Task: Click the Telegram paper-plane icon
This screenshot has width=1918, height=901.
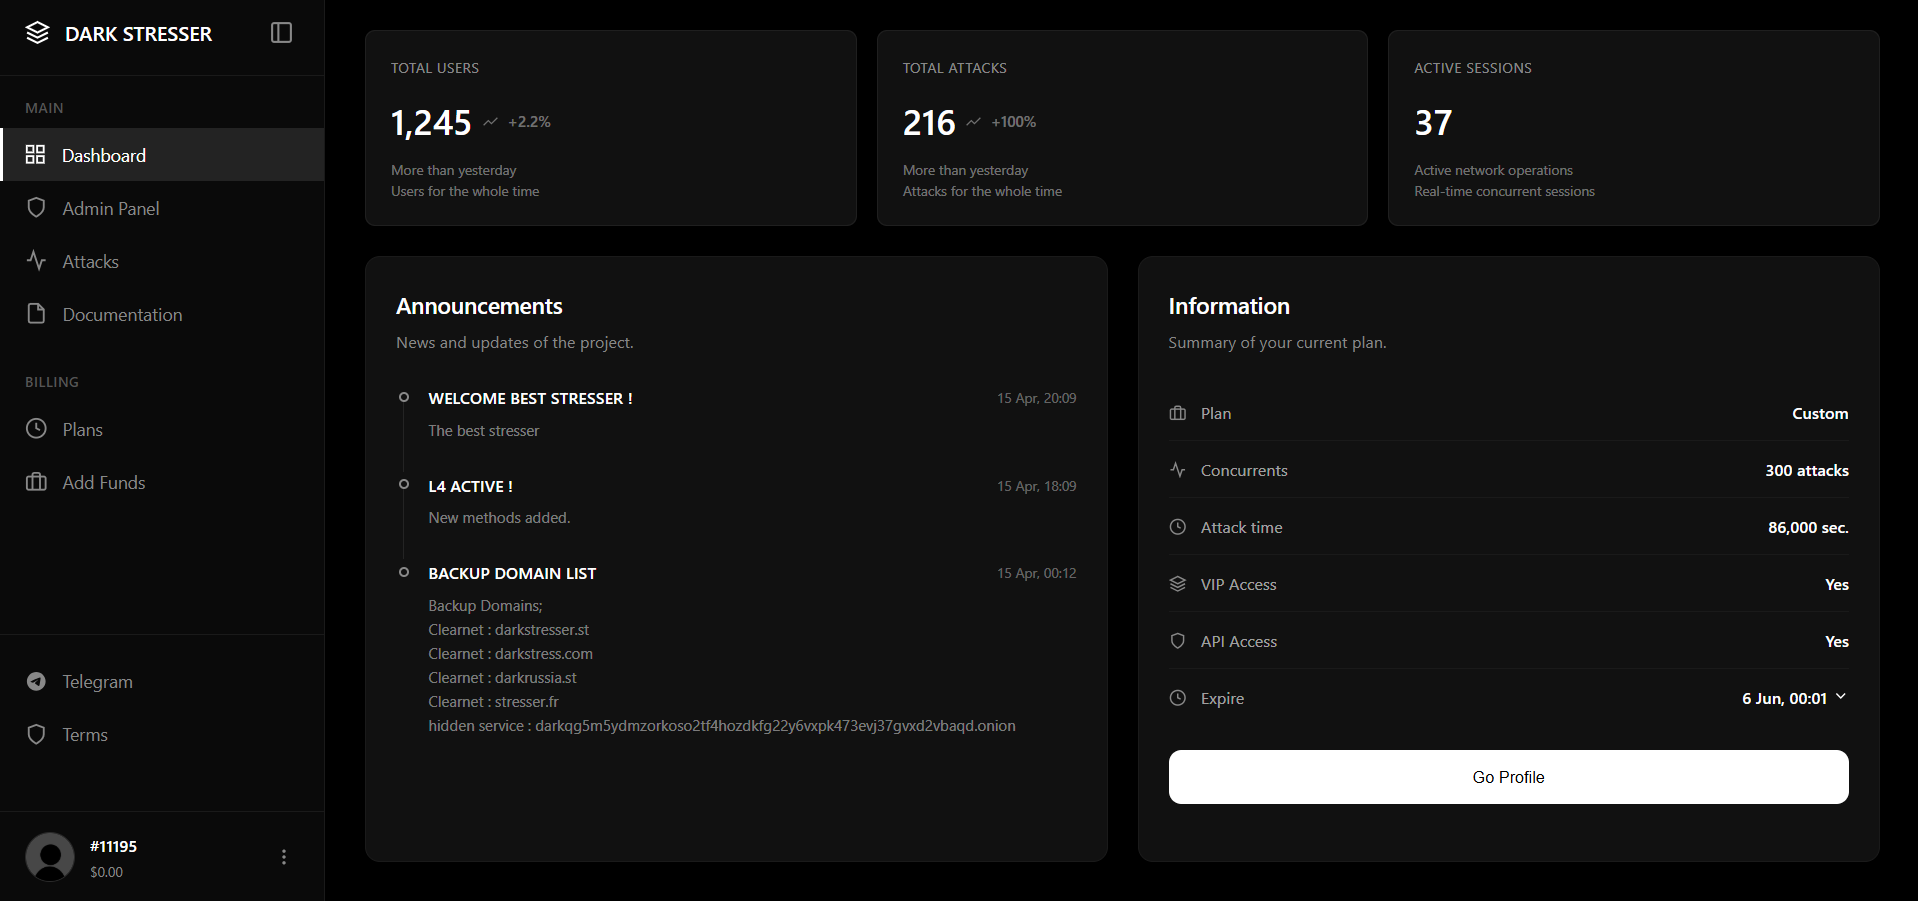Action: (x=36, y=681)
